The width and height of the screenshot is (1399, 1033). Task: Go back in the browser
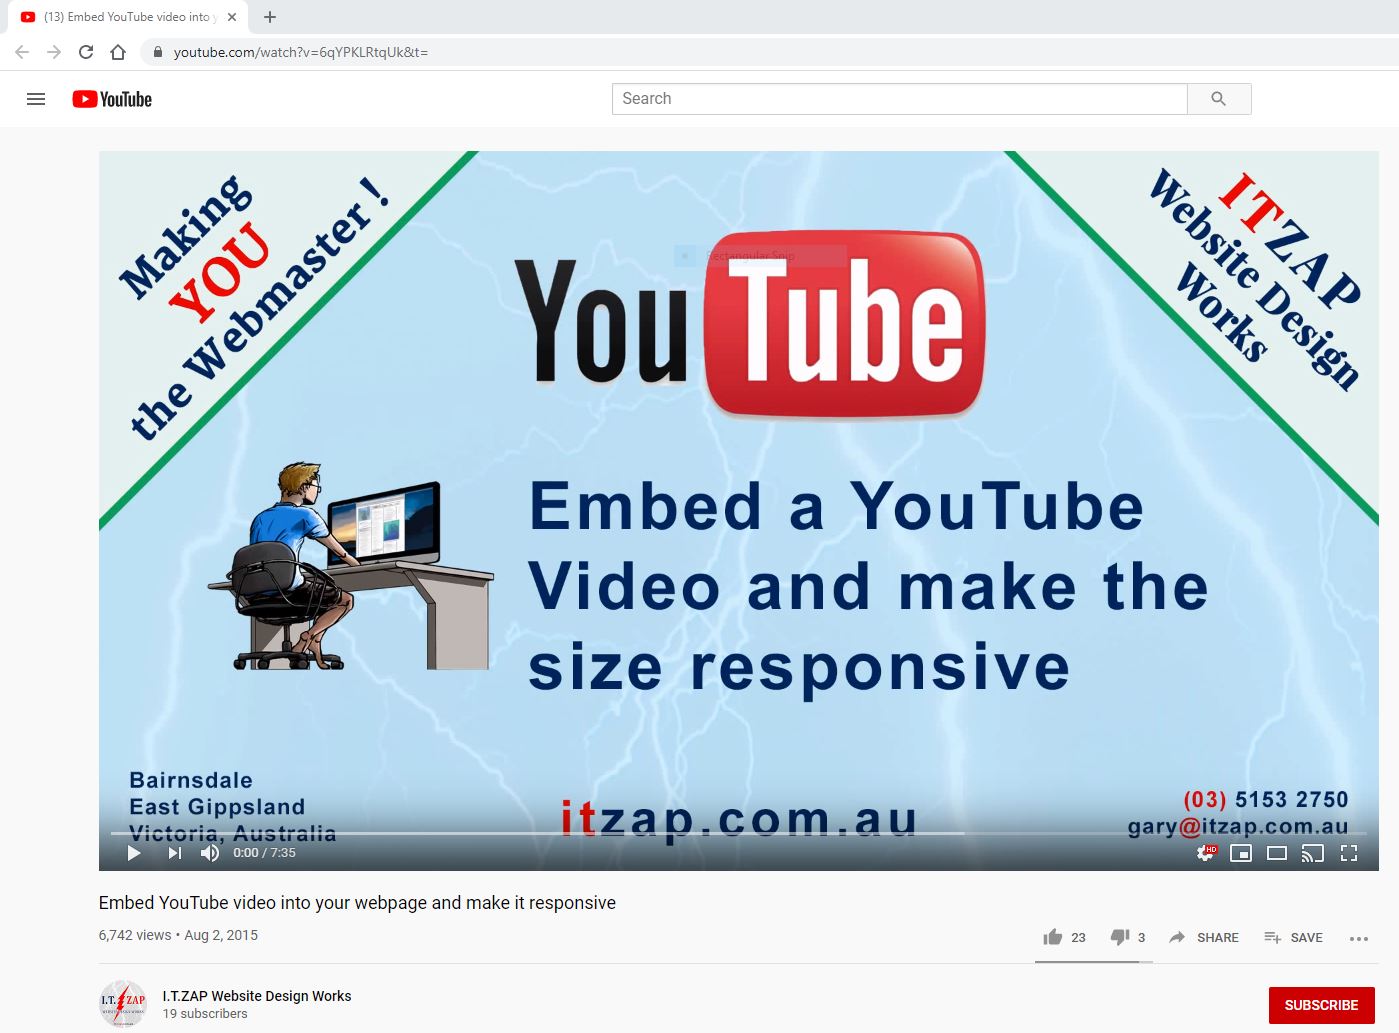click(22, 52)
